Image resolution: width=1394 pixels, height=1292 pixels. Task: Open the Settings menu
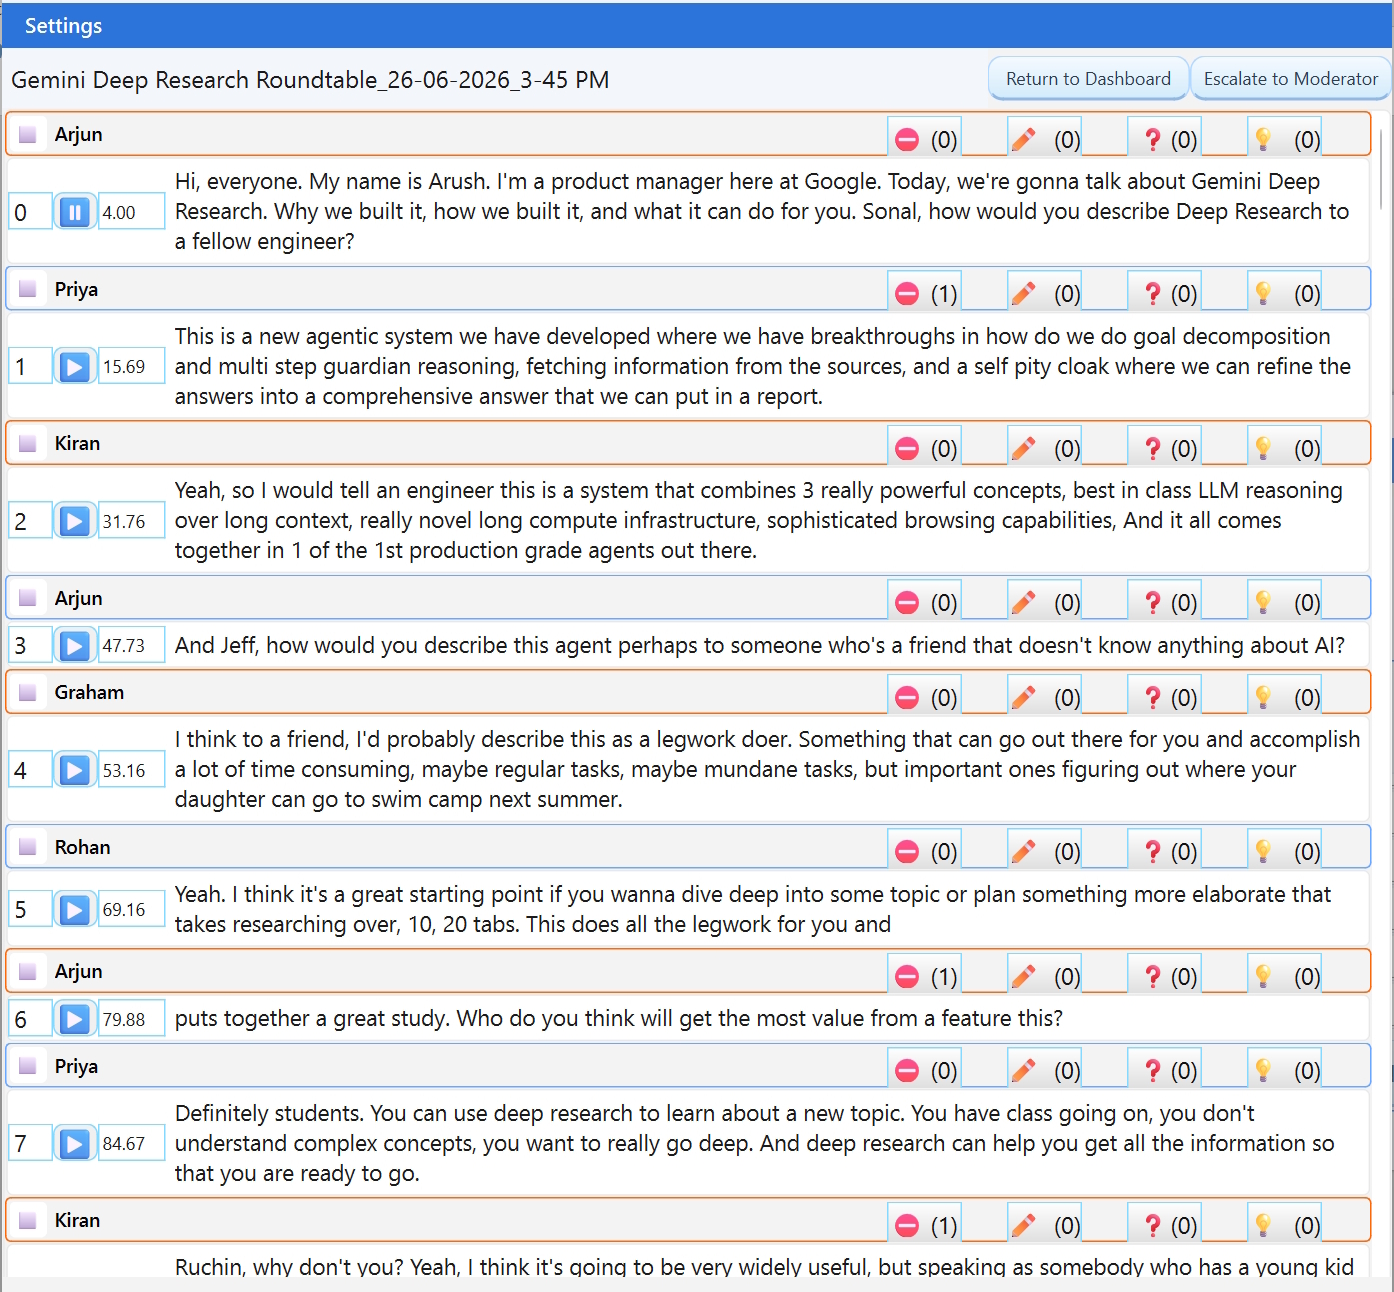pyautogui.click(x=63, y=26)
